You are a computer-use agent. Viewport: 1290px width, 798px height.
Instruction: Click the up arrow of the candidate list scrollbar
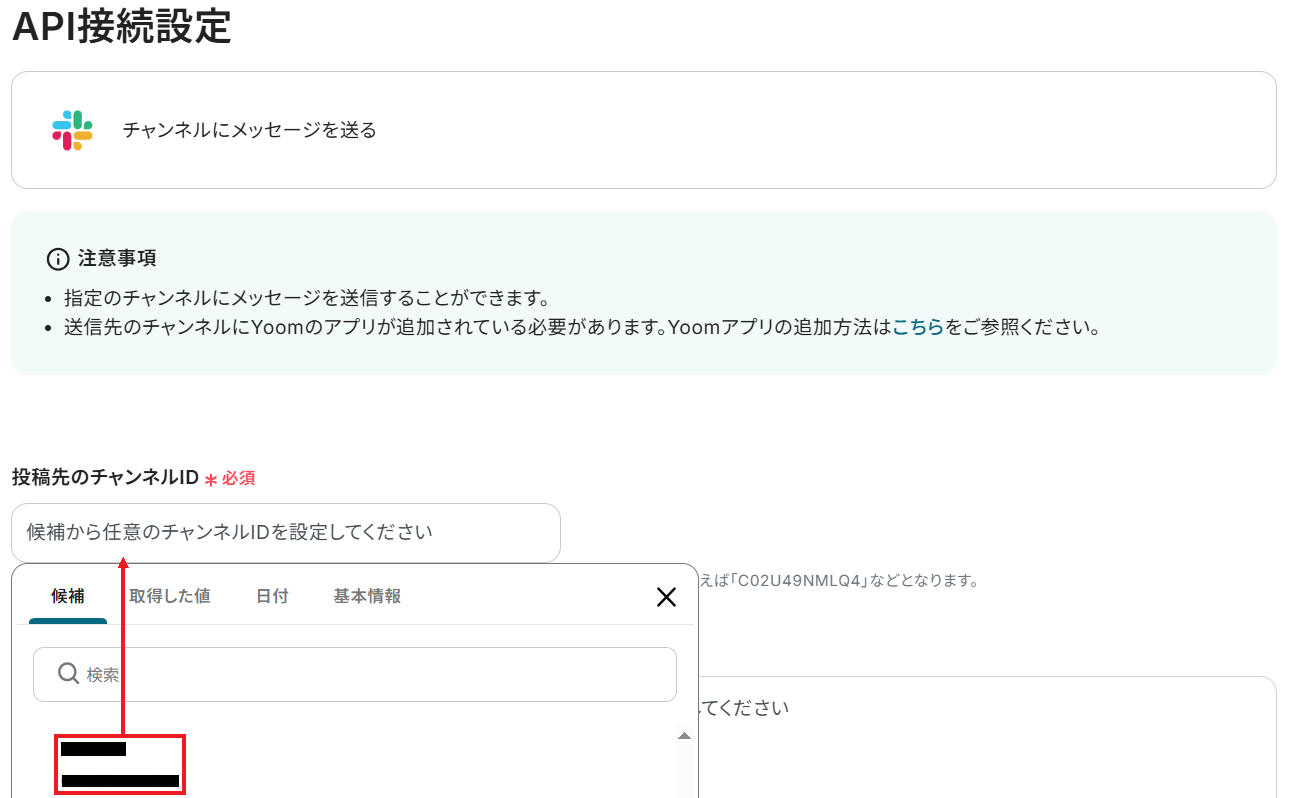[x=684, y=736]
